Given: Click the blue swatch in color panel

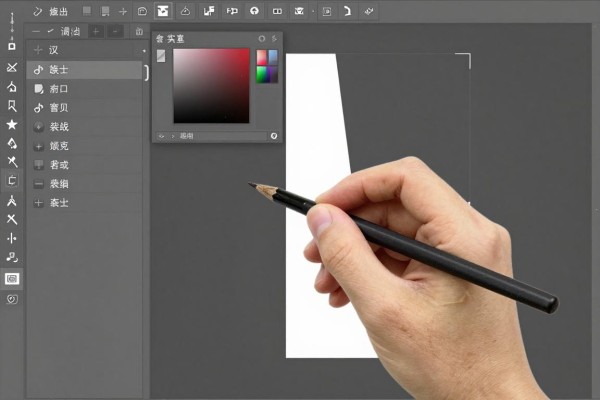Looking at the screenshot, I should tap(272, 57).
